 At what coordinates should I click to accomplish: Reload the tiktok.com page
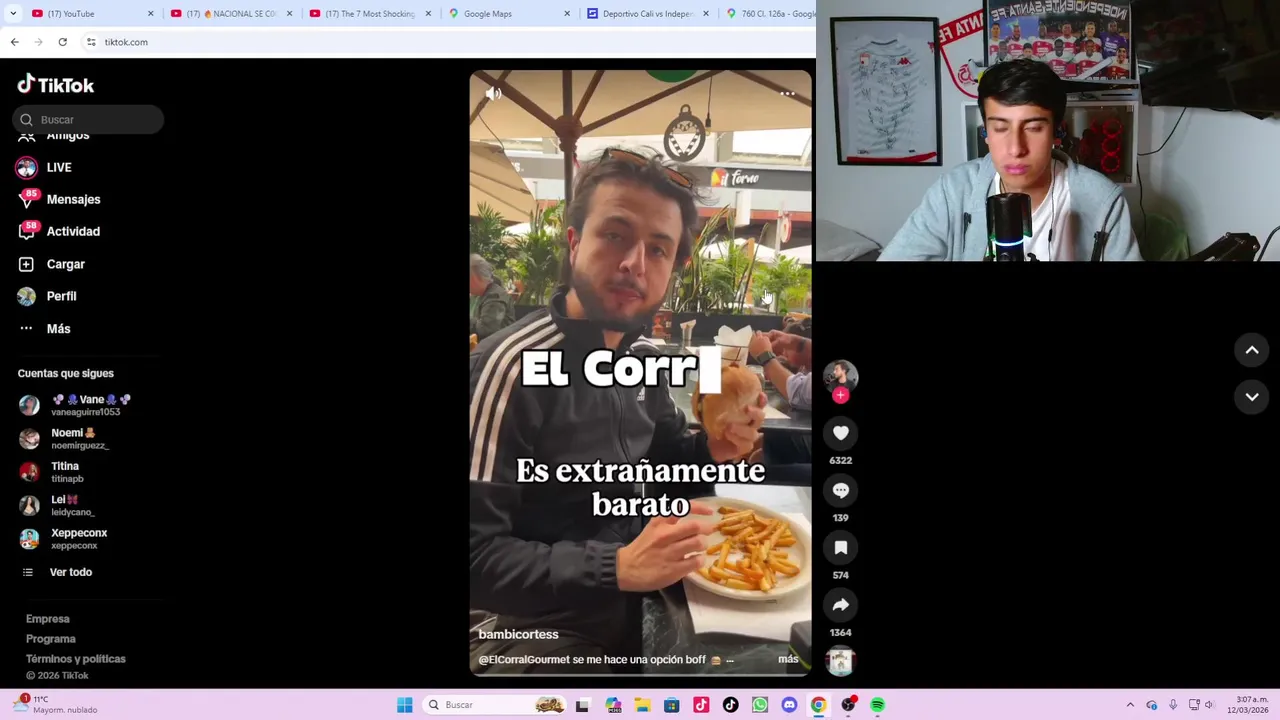[62, 42]
